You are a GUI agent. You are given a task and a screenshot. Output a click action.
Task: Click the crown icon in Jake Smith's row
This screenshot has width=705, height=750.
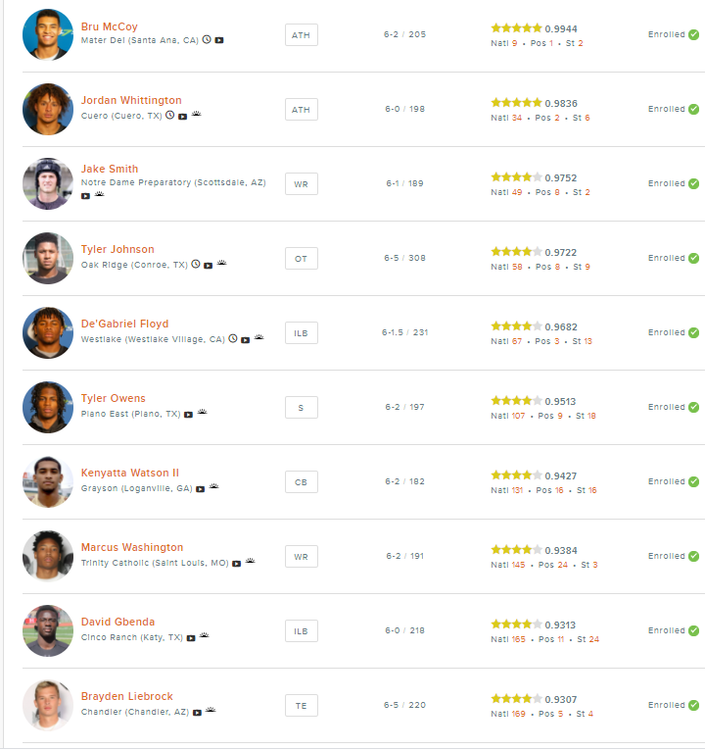(99, 195)
